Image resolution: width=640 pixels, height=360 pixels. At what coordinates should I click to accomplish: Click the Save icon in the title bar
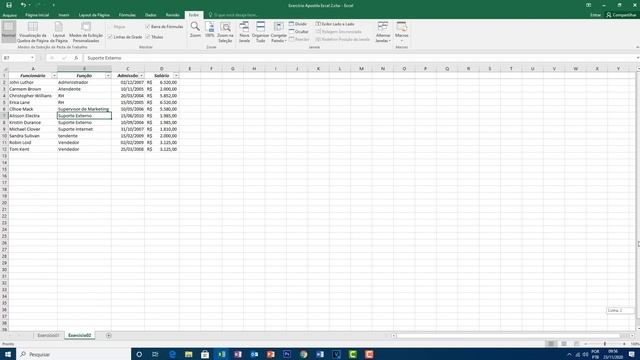click(9, 5)
